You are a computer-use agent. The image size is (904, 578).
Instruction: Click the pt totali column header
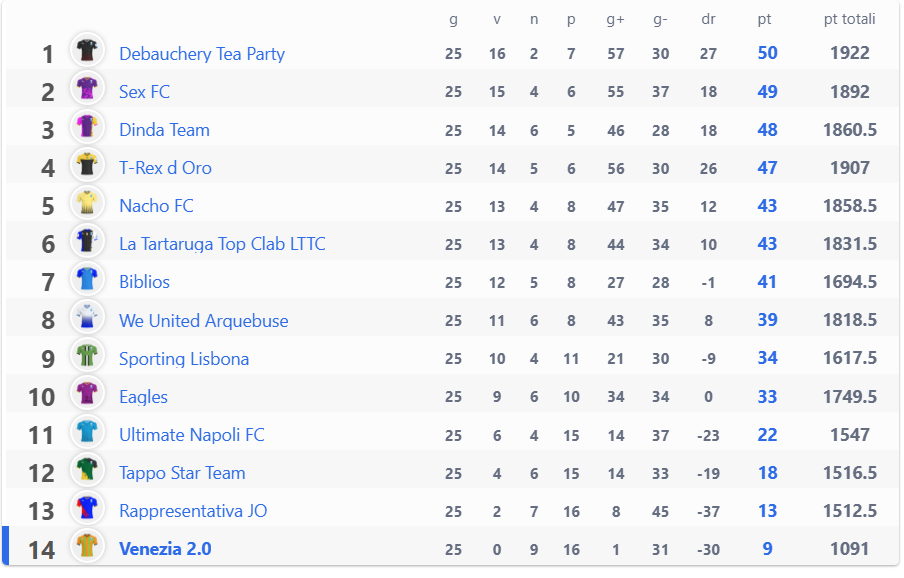click(849, 19)
